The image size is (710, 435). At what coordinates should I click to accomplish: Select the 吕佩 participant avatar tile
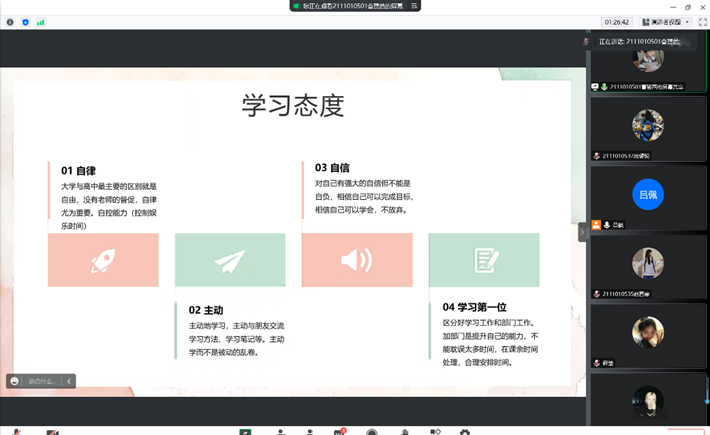click(648, 194)
